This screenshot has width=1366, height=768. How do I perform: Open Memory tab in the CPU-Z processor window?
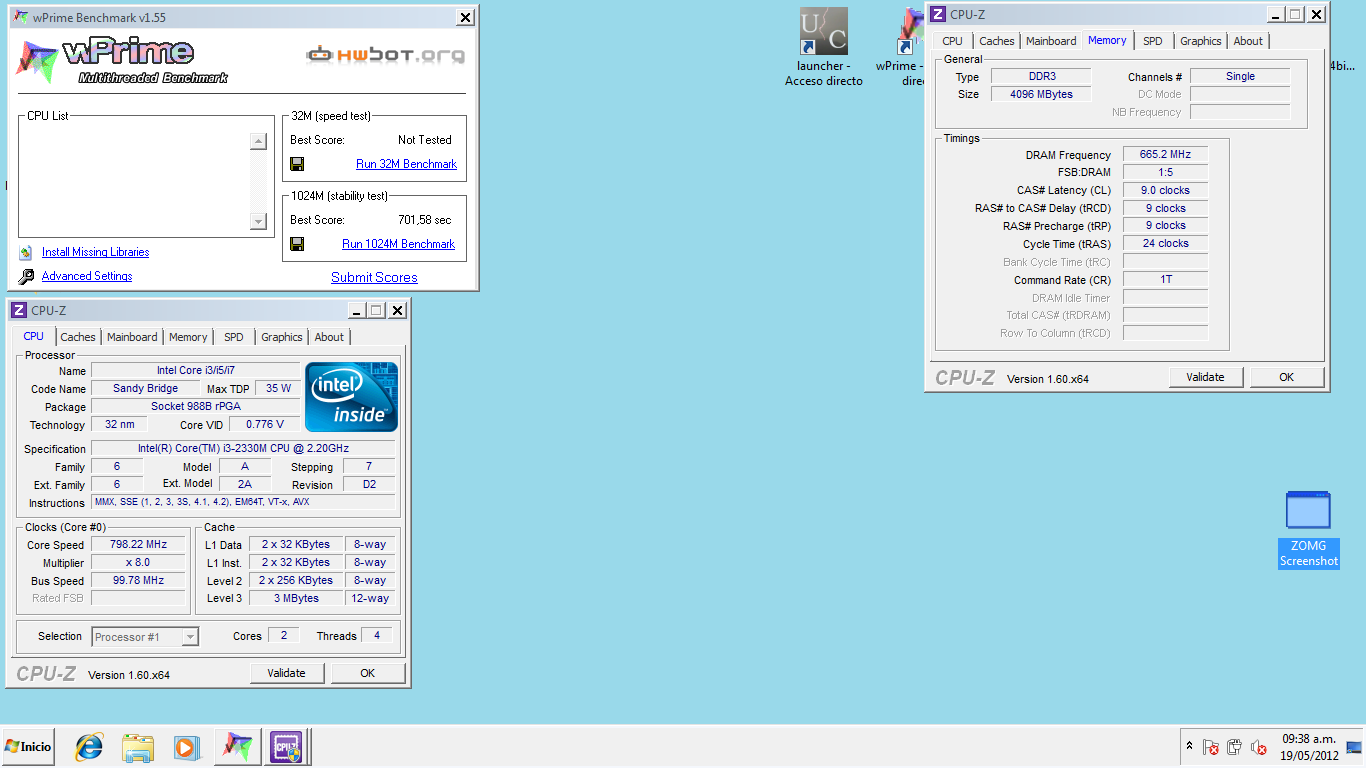188,337
